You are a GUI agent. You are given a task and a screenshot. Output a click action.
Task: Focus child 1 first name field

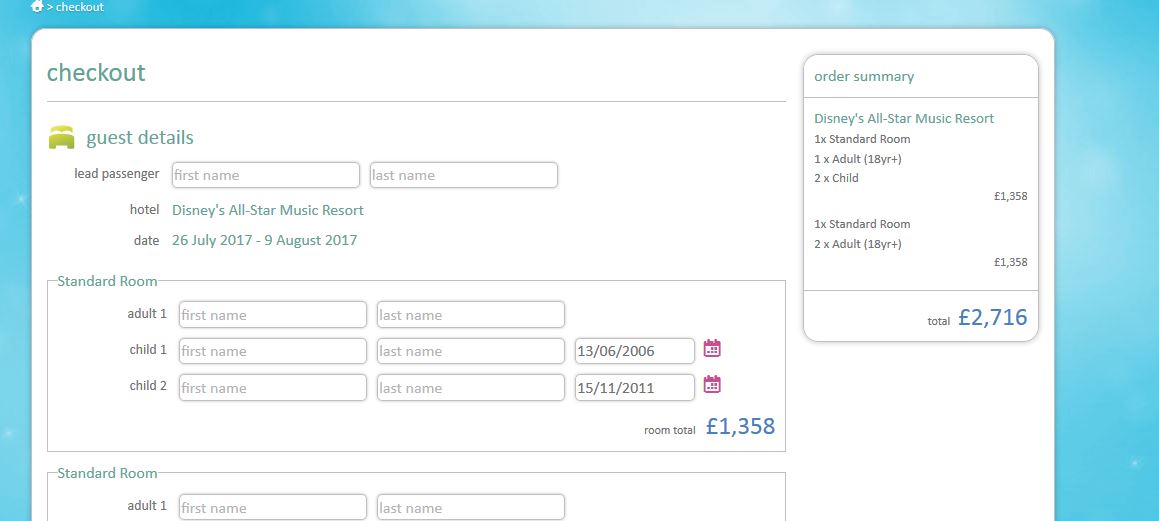273,351
